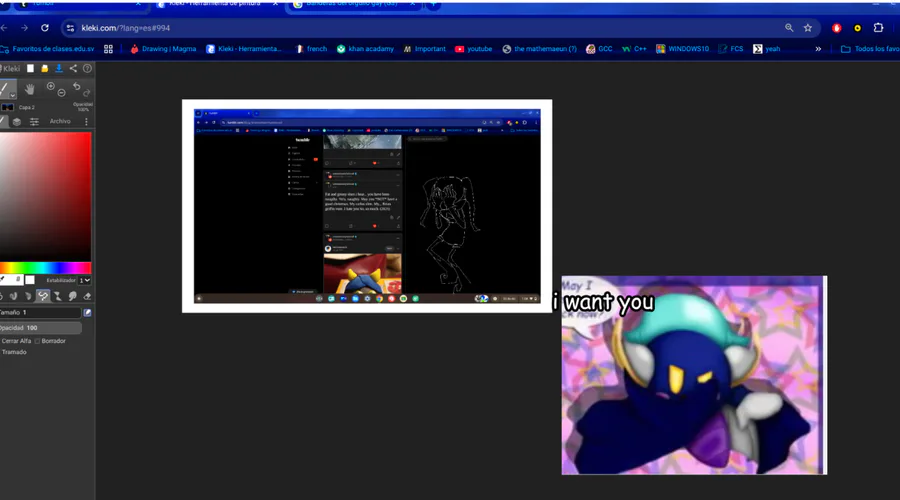Select the sketchy brush
This screenshot has height=500, width=900.
(28, 296)
